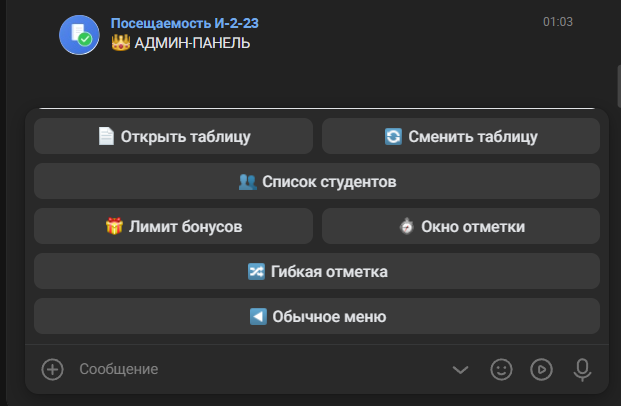Open Список студентов
The image size is (621, 406).
tap(317, 181)
